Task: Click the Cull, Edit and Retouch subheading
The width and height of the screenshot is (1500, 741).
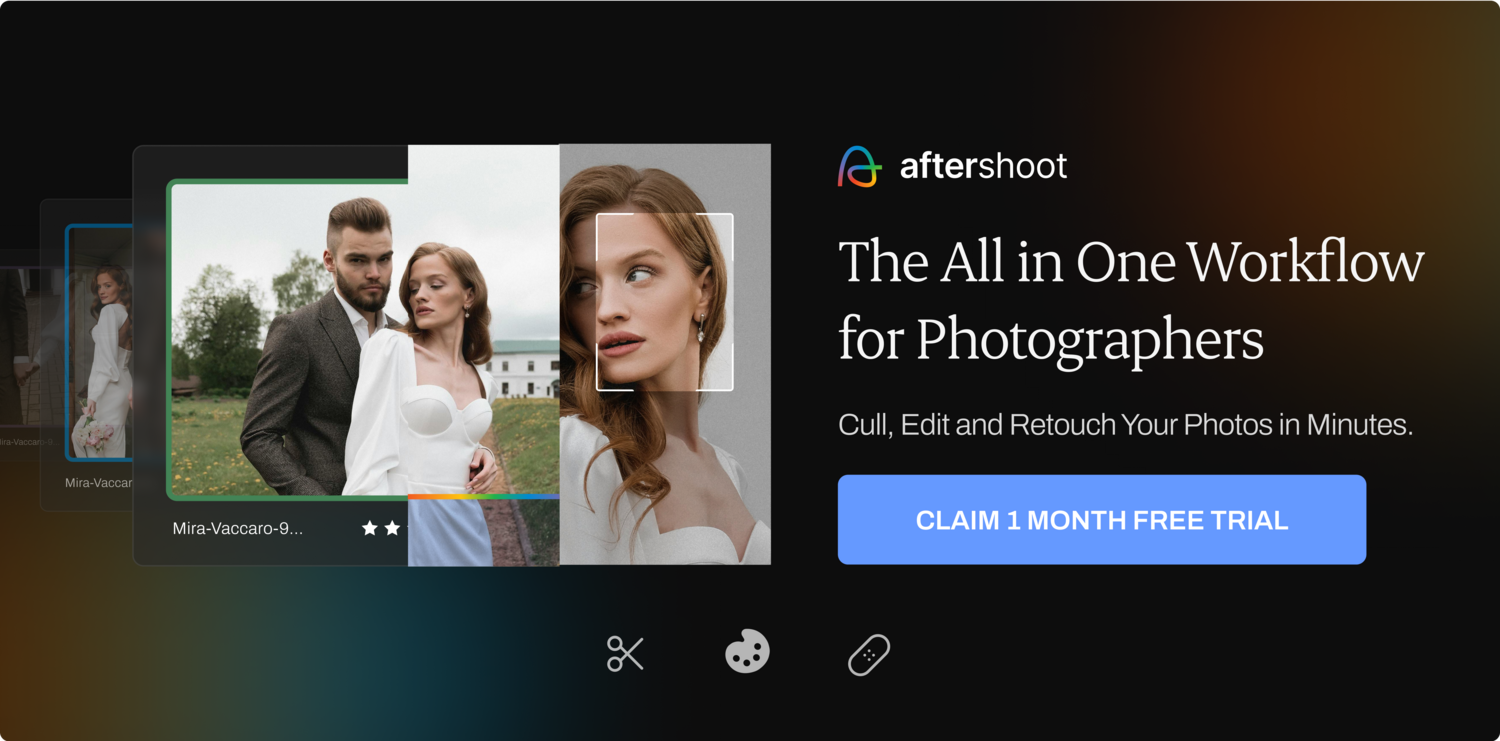Action: pyautogui.click(x=1125, y=425)
